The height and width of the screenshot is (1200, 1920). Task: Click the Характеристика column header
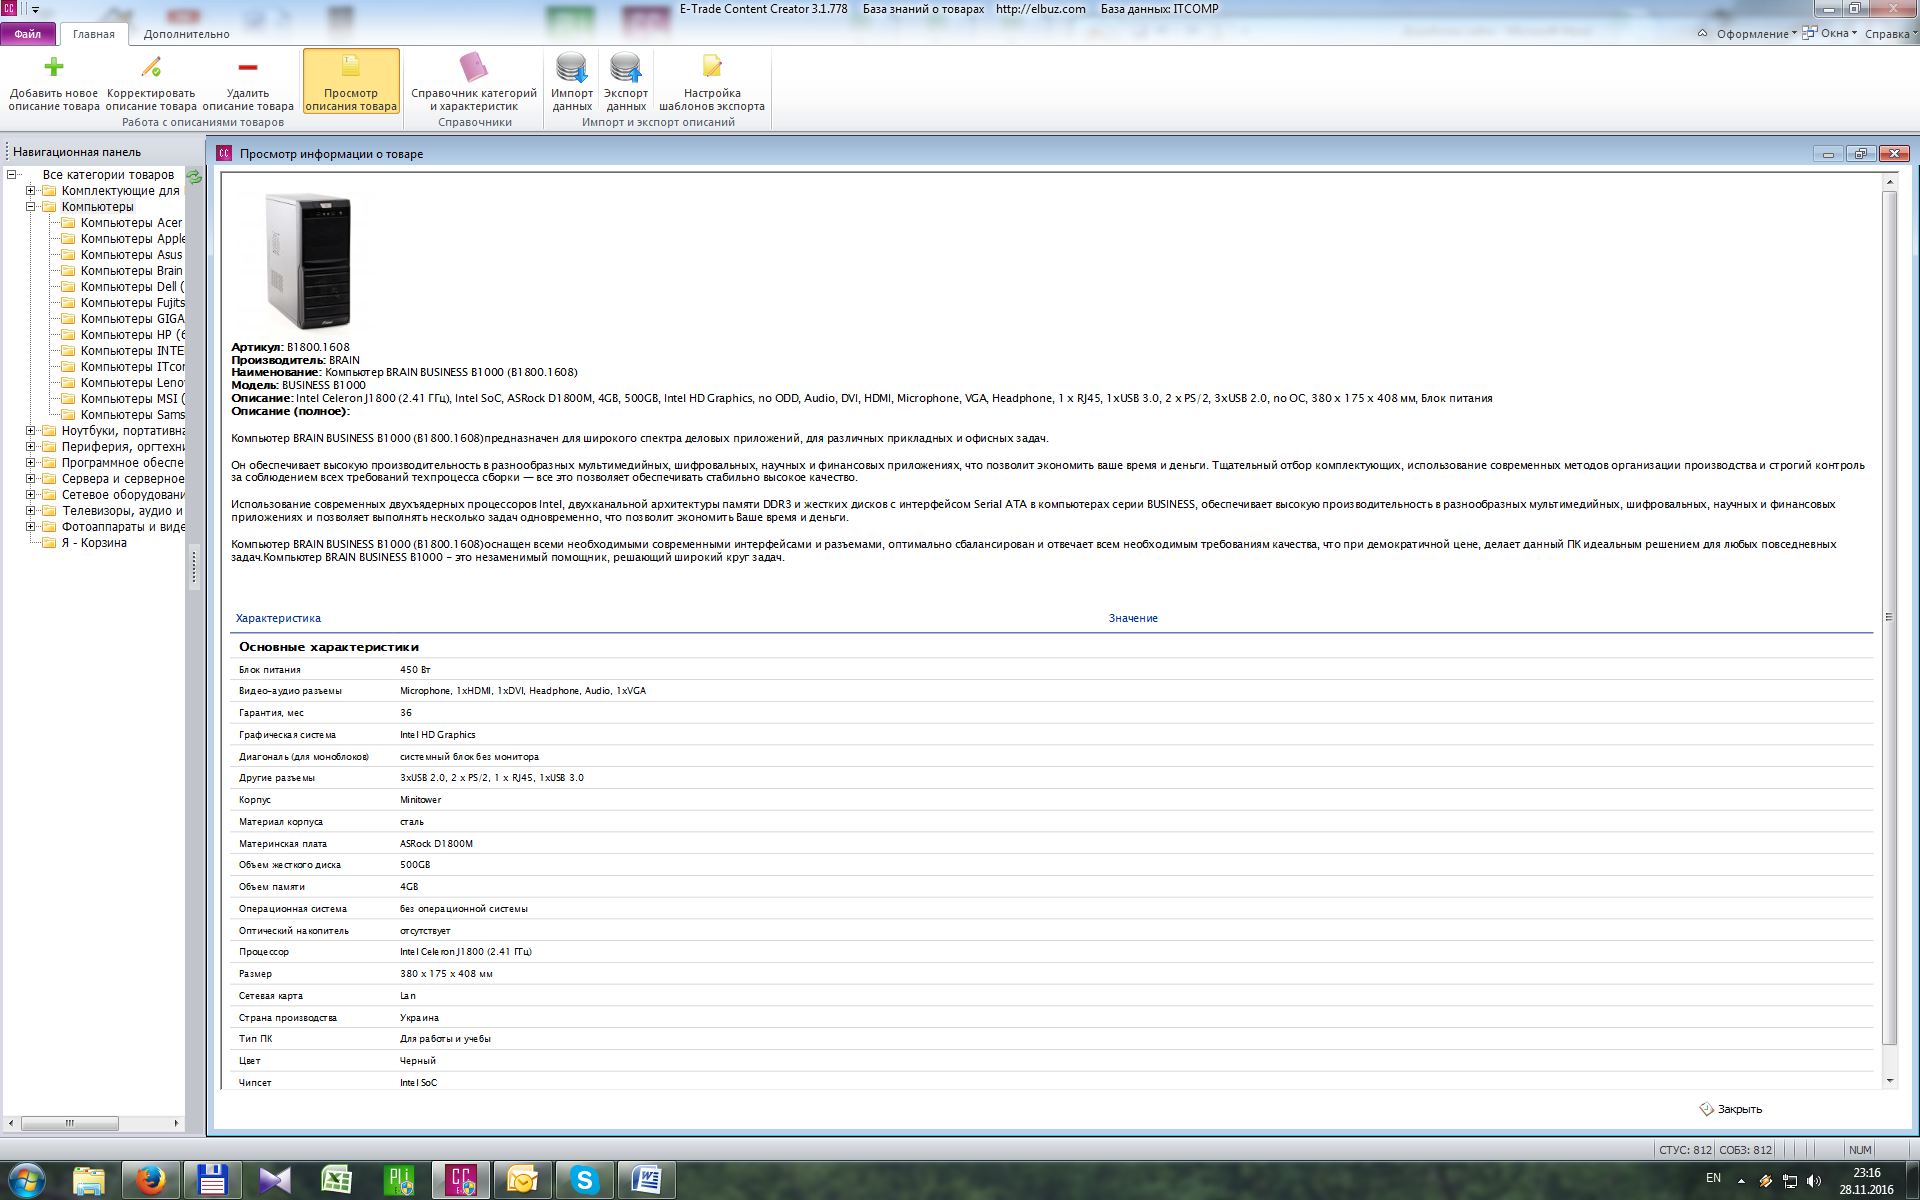[278, 619]
